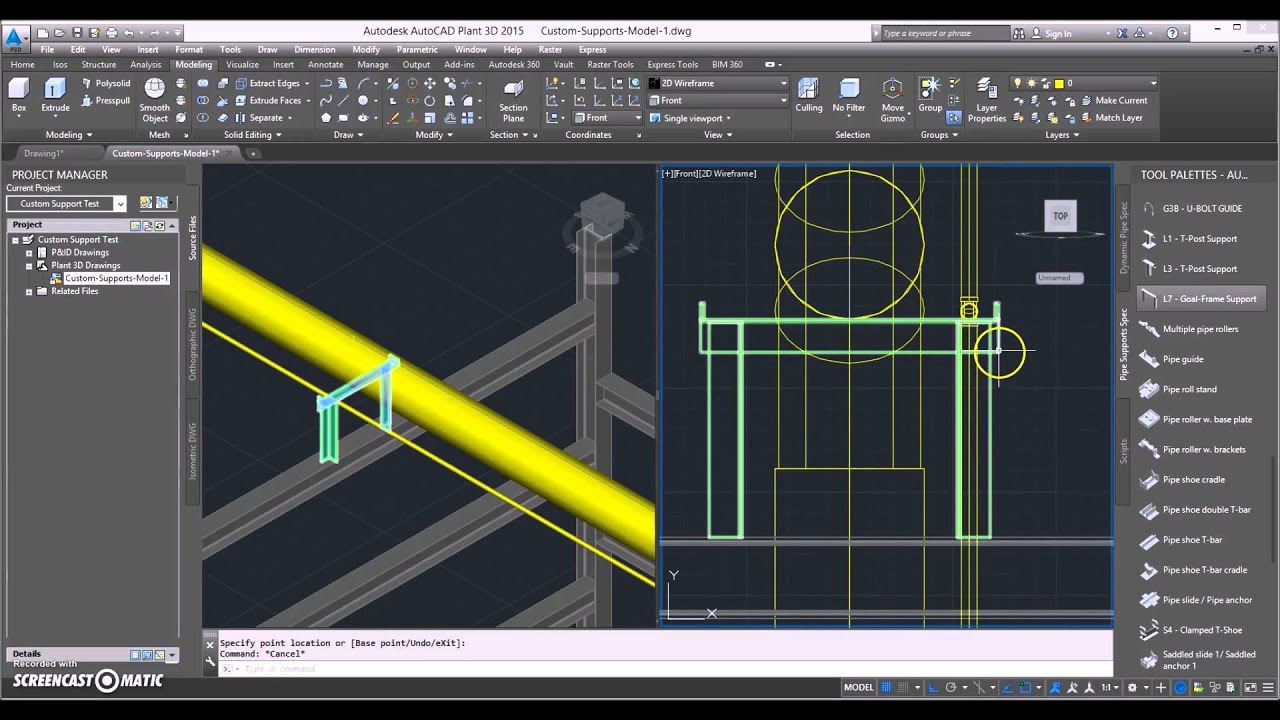The width and height of the screenshot is (1280, 720).
Task: Click the Separate solid tool
Action: [260, 117]
